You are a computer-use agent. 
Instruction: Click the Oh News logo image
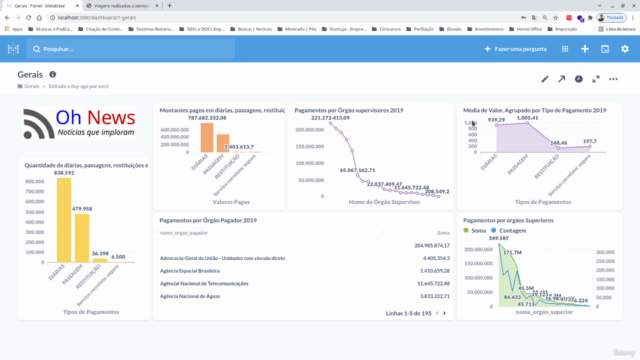click(x=79, y=123)
